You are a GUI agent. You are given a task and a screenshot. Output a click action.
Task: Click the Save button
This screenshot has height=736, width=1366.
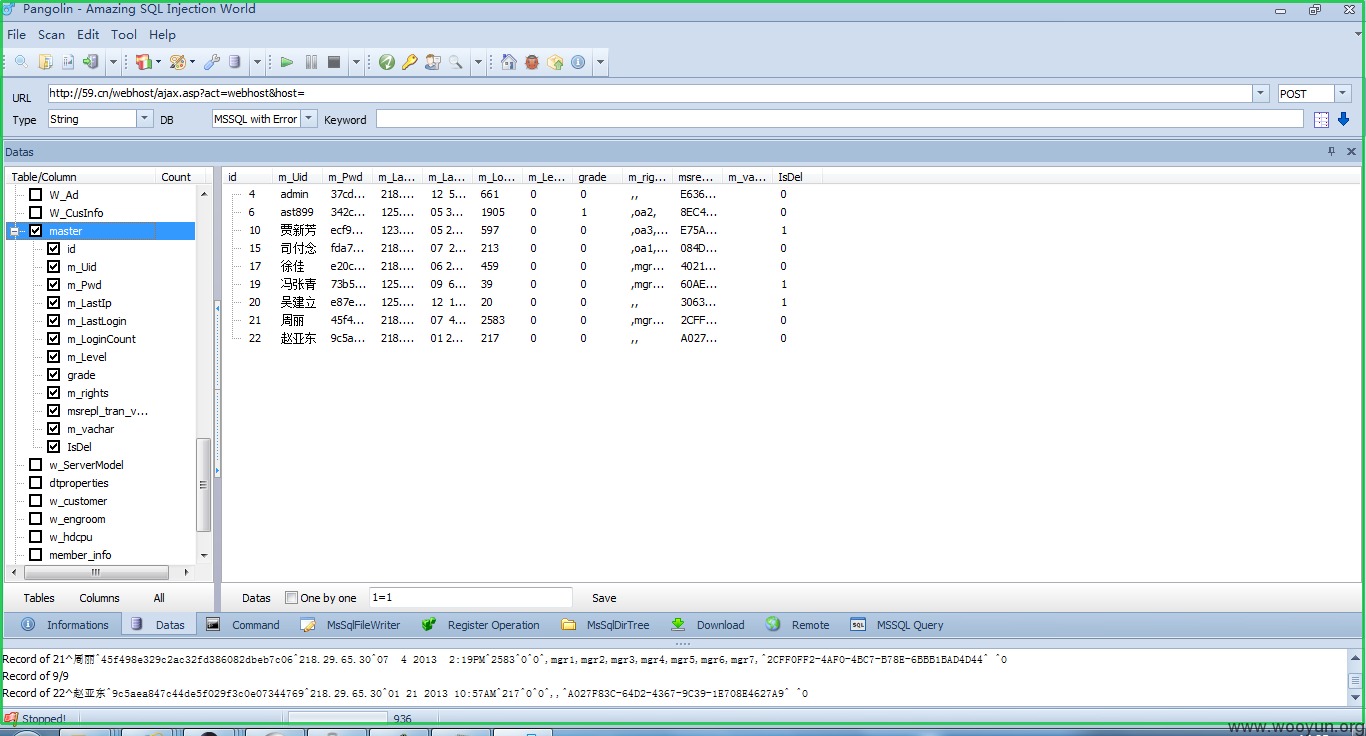click(604, 598)
